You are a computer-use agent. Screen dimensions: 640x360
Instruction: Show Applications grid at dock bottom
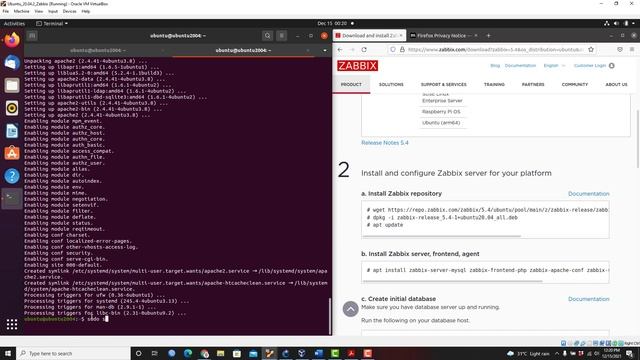(x=12, y=324)
